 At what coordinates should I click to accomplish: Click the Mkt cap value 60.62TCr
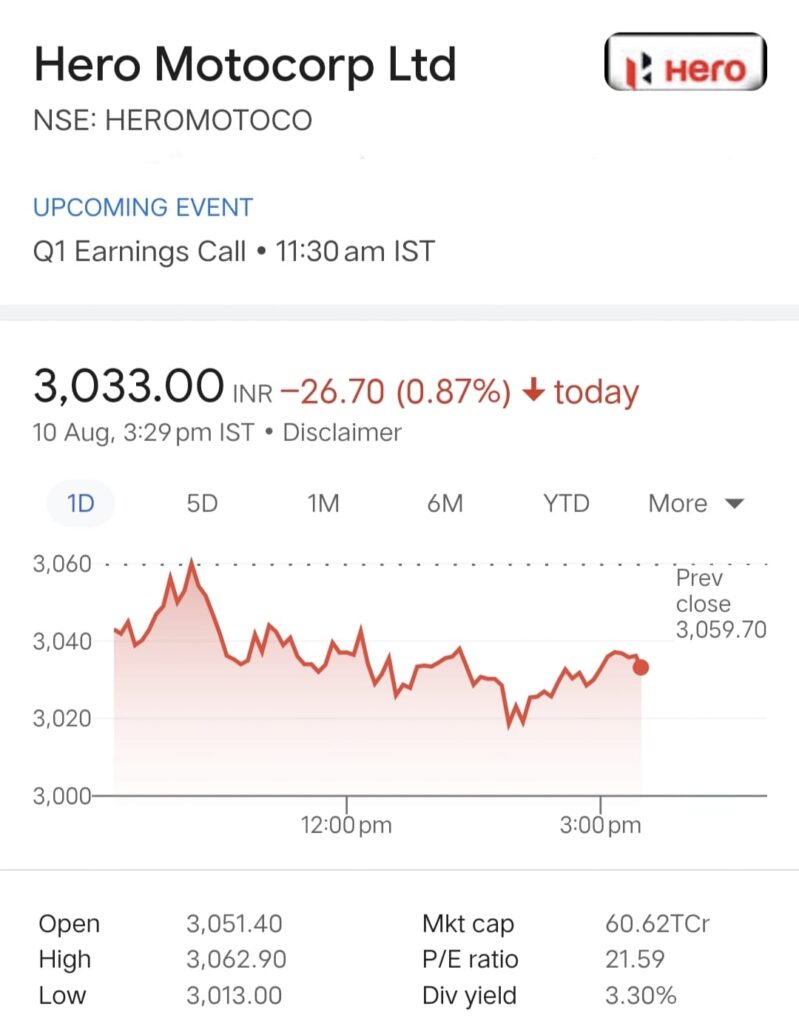pyautogui.click(x=657, y=923)
